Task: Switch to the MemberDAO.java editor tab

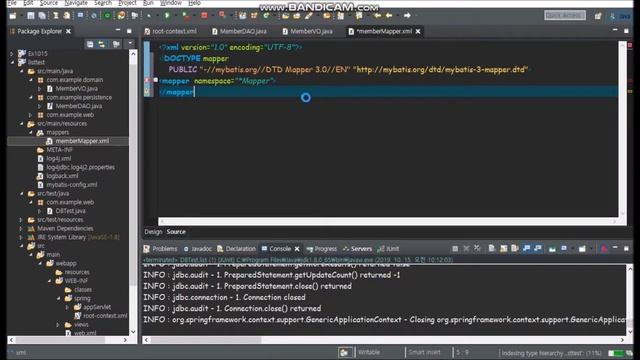Action: click(x=239, y=31)
